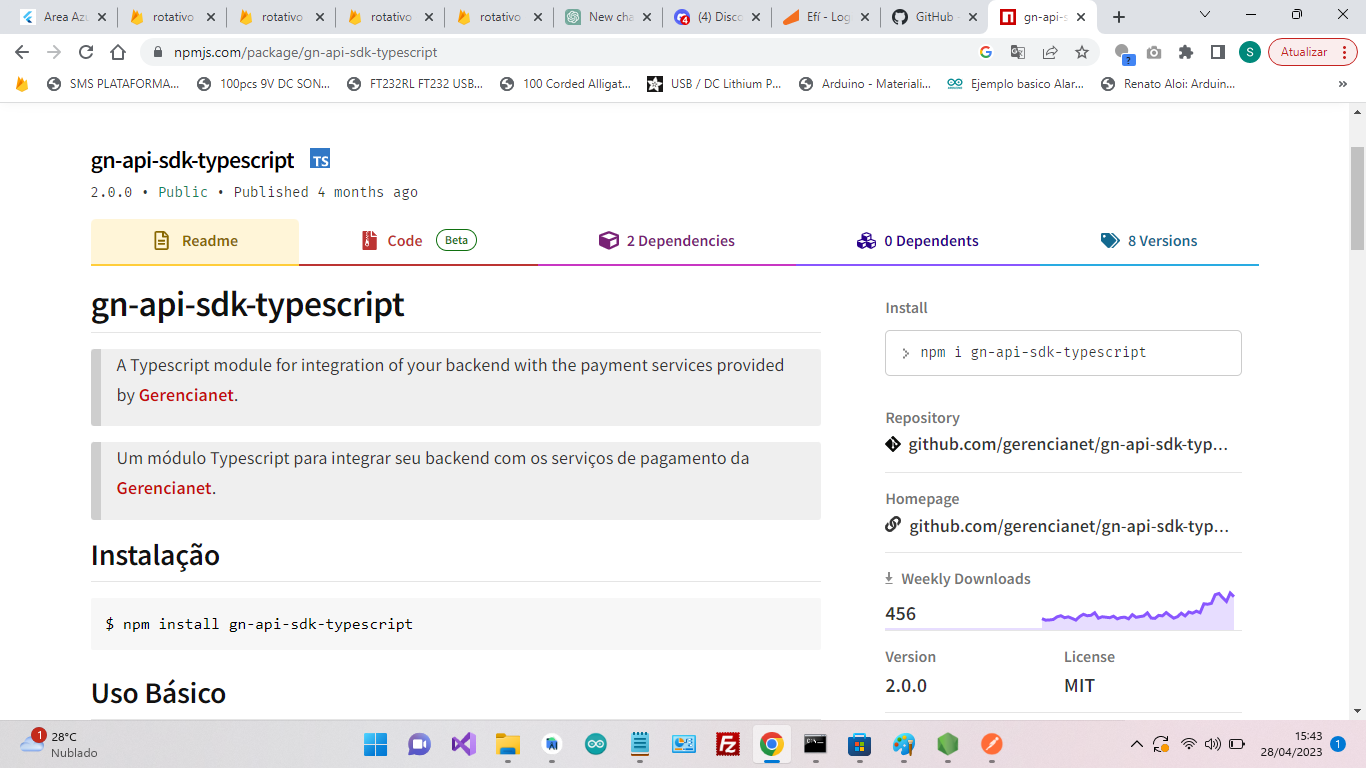Bookmark this page with the star icon

coord(1082,52)
